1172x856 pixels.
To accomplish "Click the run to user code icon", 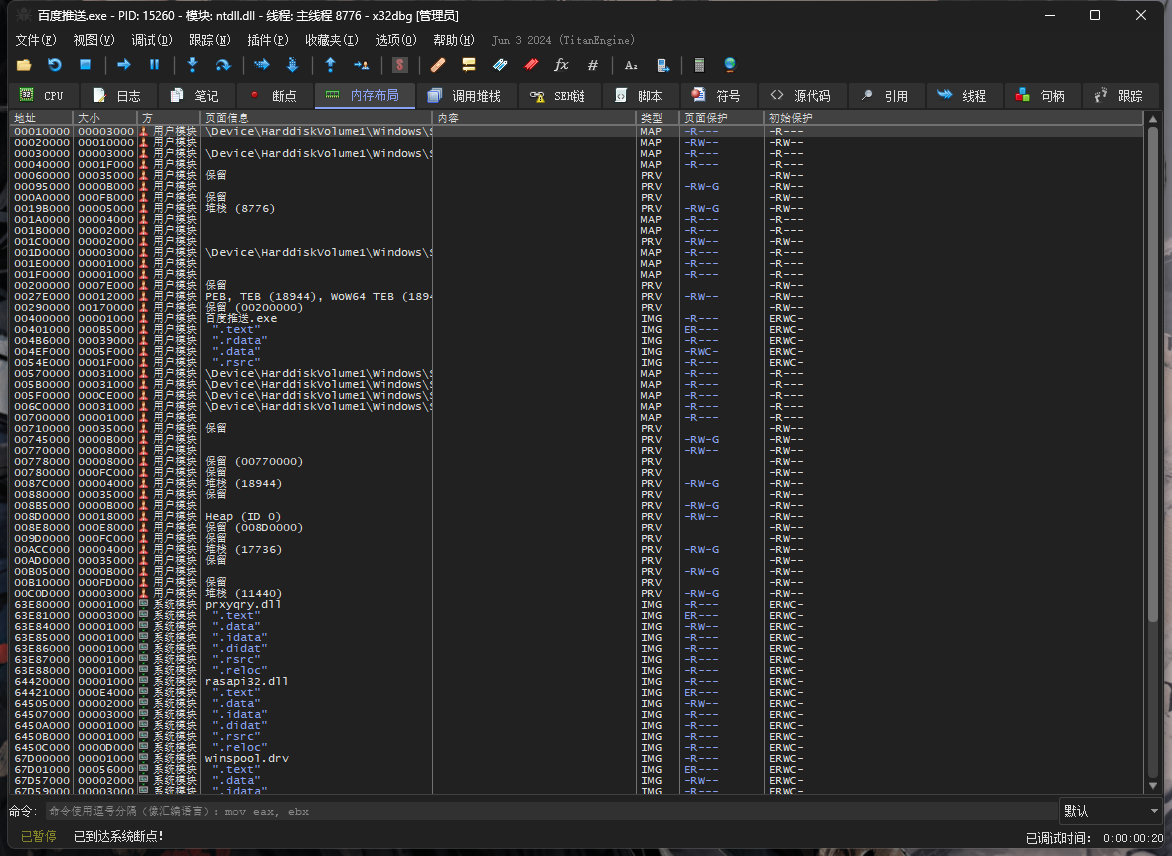I will (362, 65).
